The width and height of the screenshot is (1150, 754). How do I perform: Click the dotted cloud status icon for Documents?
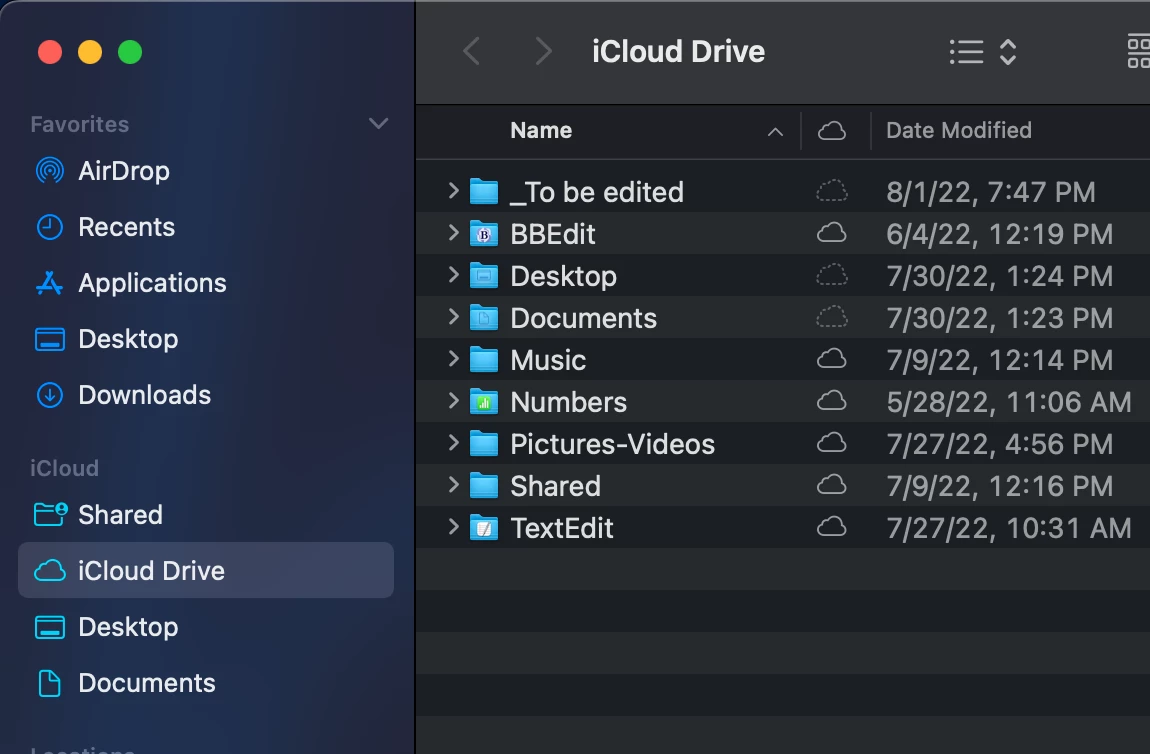832,318
